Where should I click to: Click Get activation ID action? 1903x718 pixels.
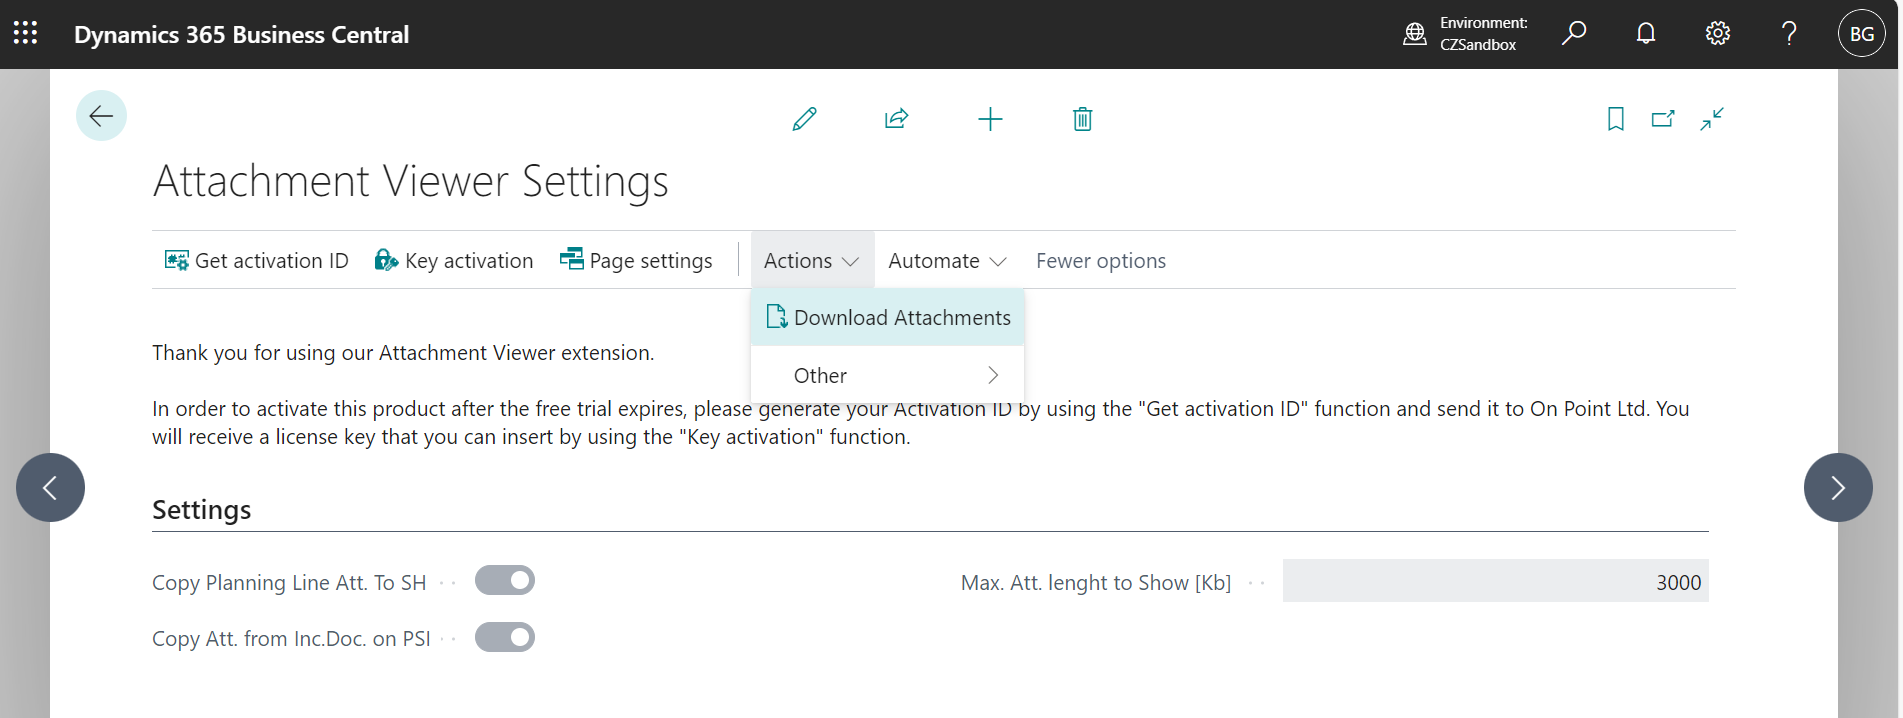coord(257,261)
